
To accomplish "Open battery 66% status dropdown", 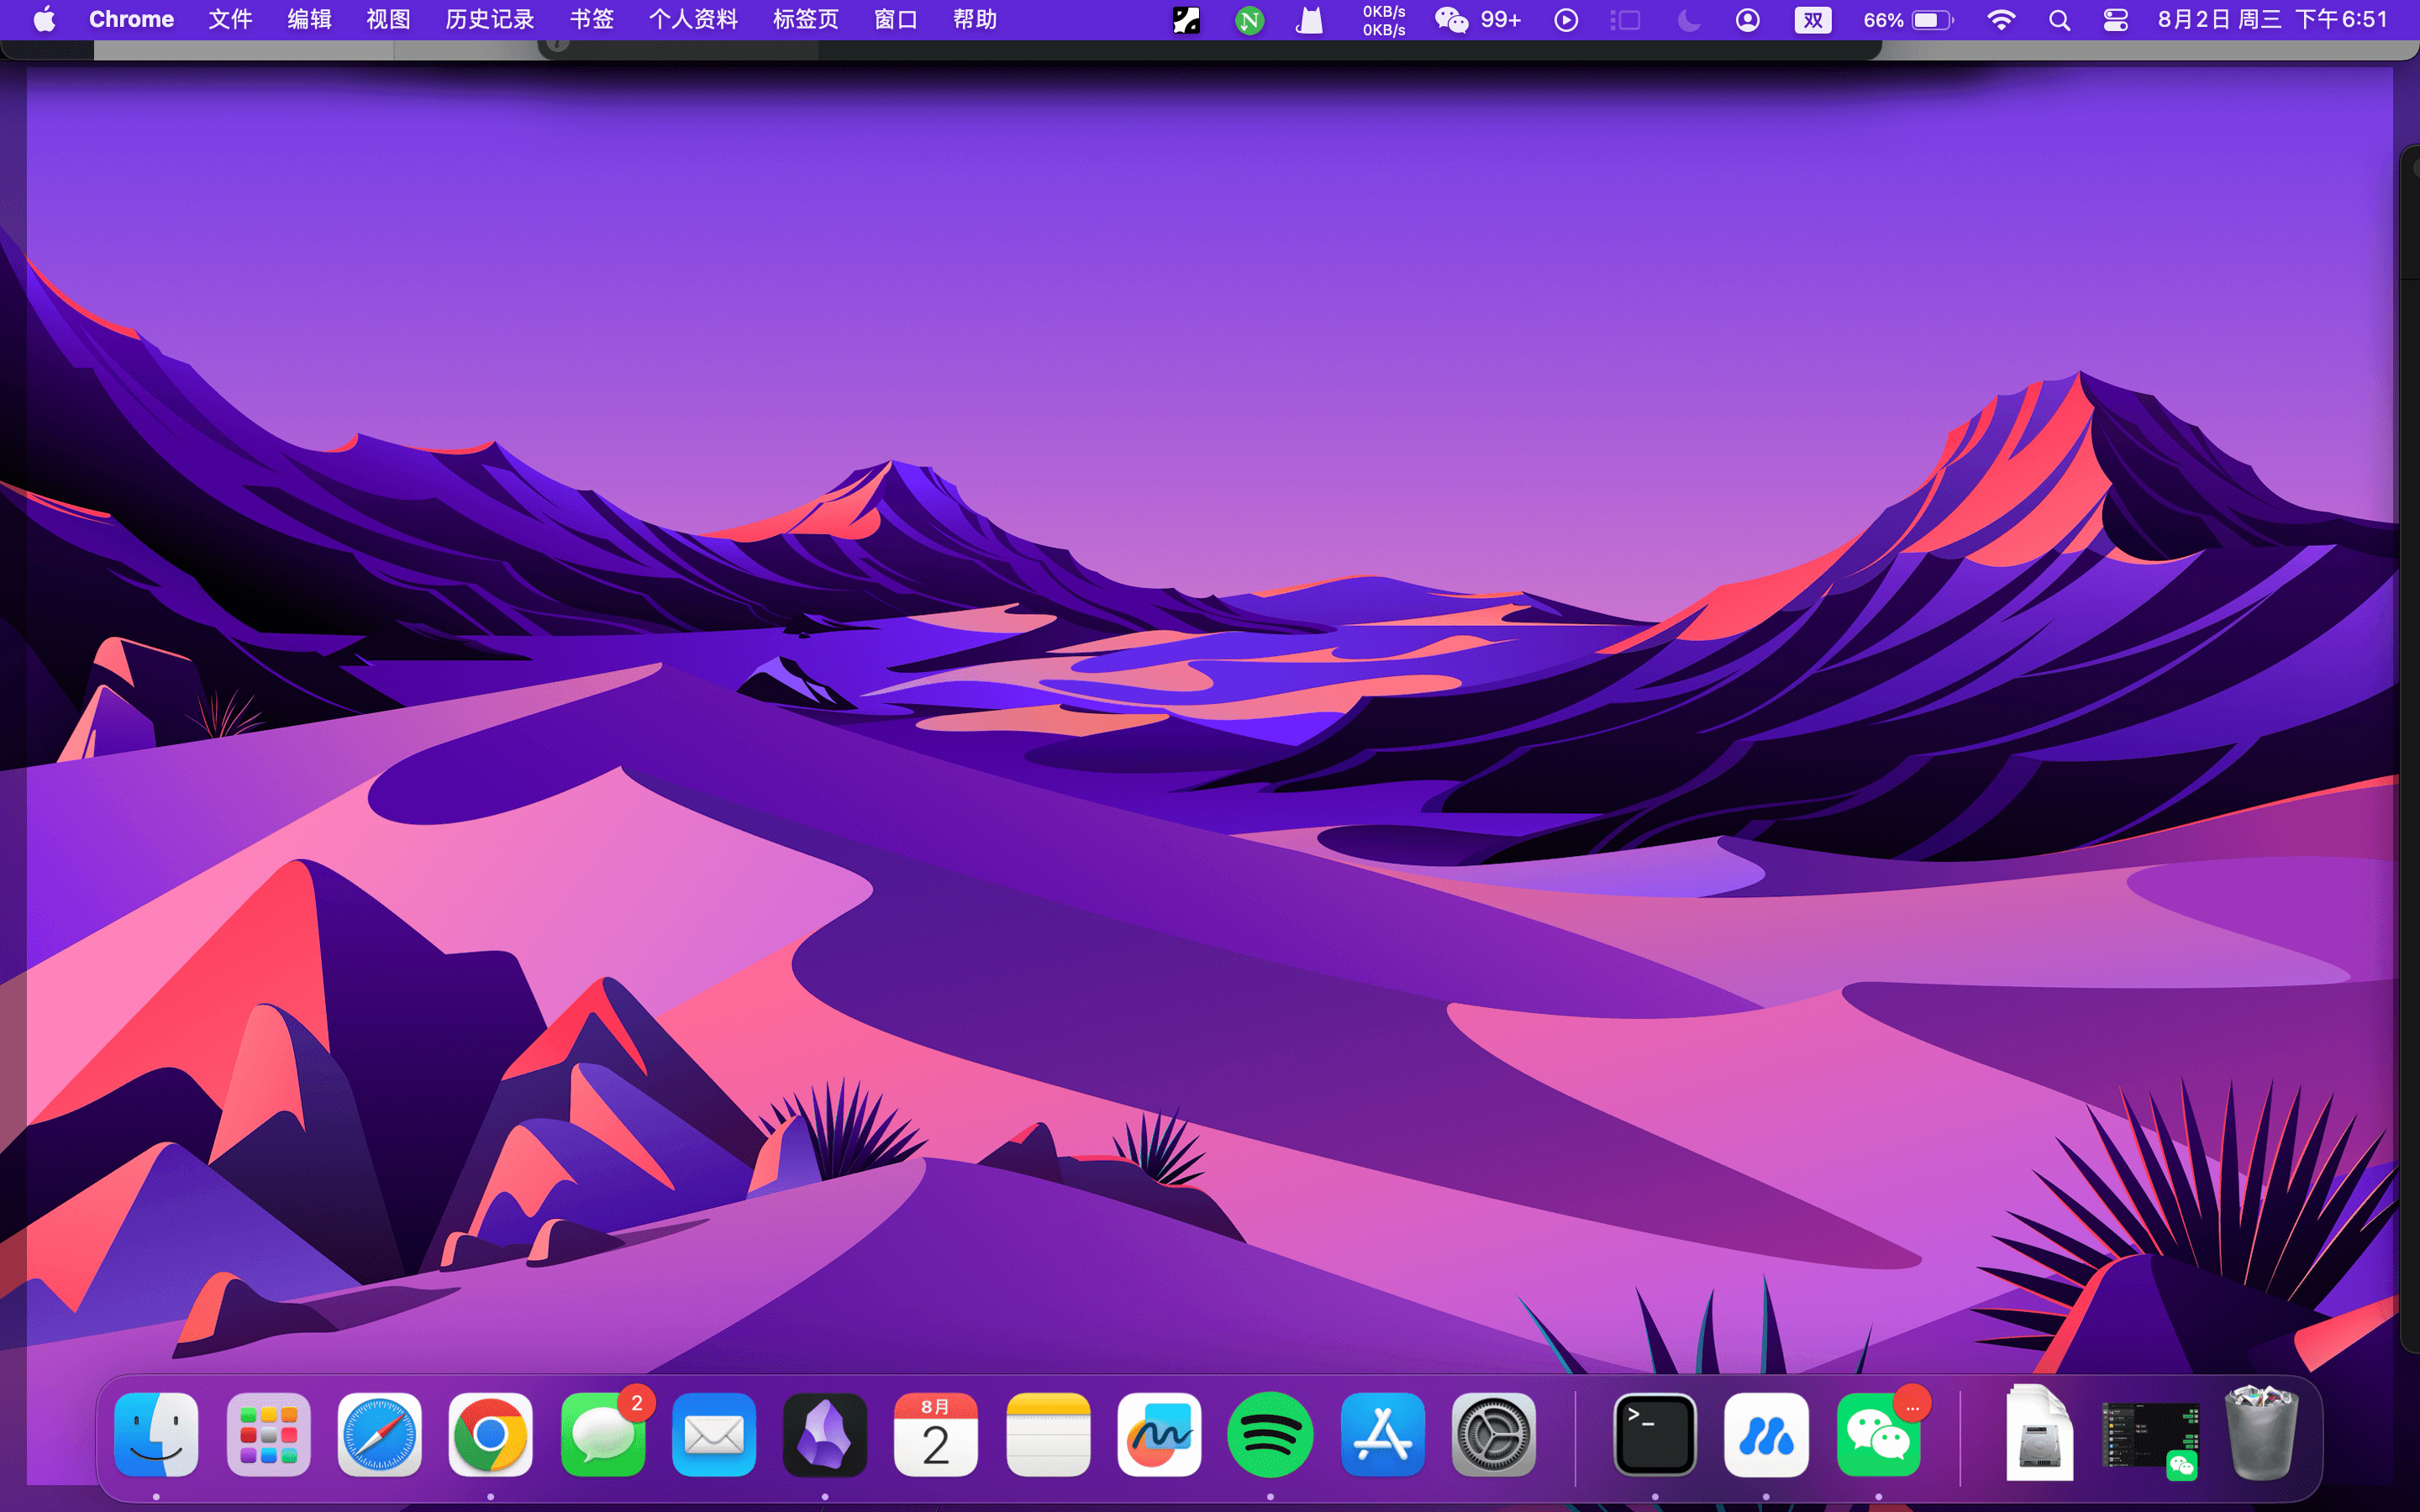I will [1907, 20].
